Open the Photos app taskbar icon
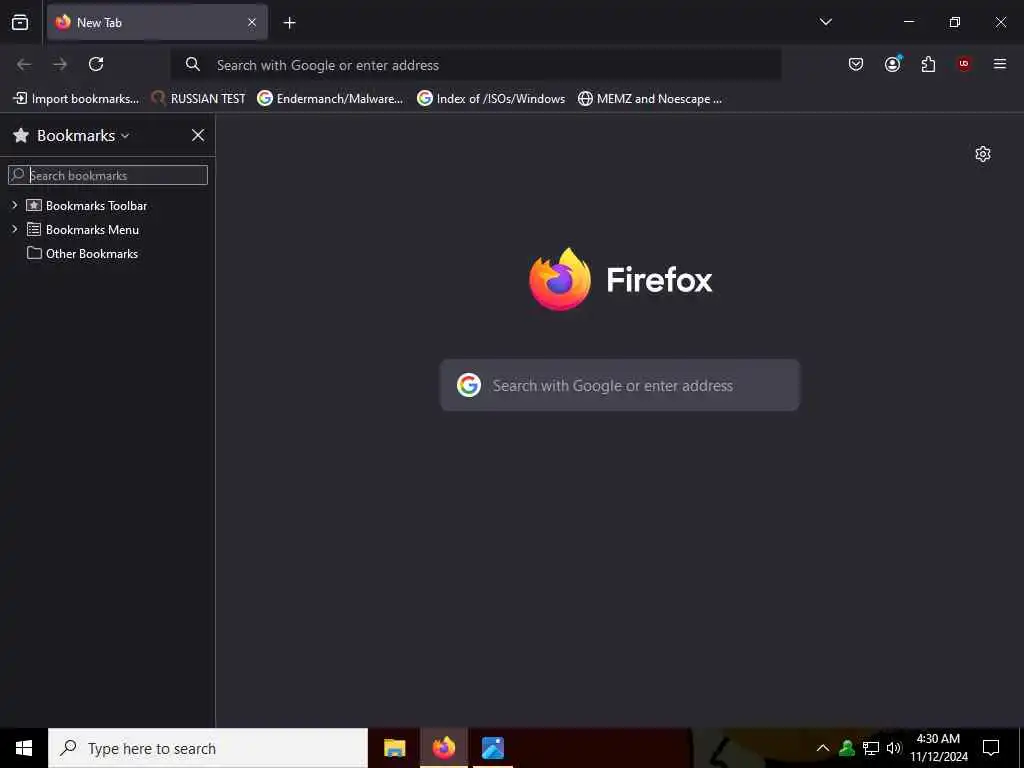 (492, 748)
